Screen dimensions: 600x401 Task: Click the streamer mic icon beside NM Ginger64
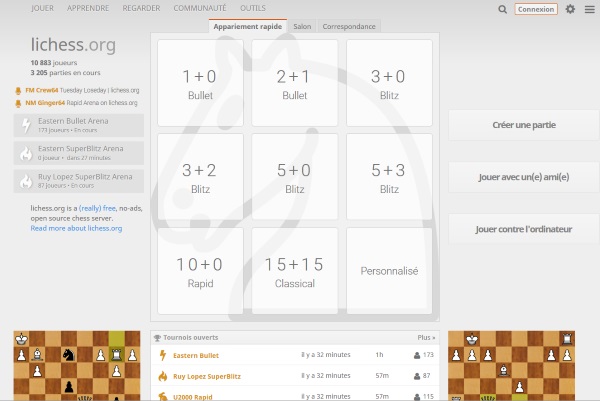18,103
